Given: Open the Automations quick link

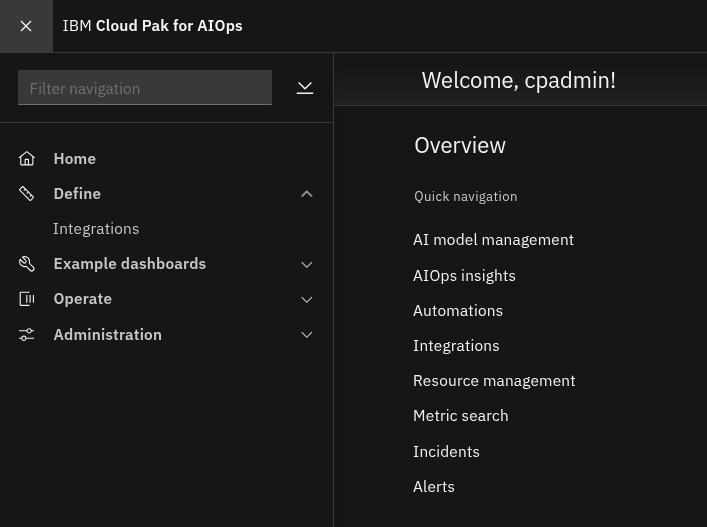Looking at the screenshot, I should tap(458, 311).
